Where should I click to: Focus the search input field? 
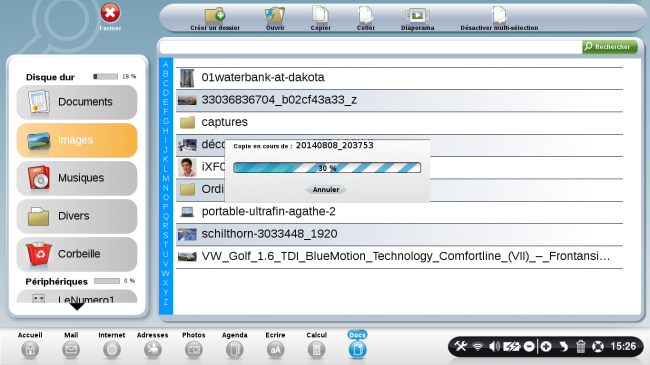click(371, 47)
